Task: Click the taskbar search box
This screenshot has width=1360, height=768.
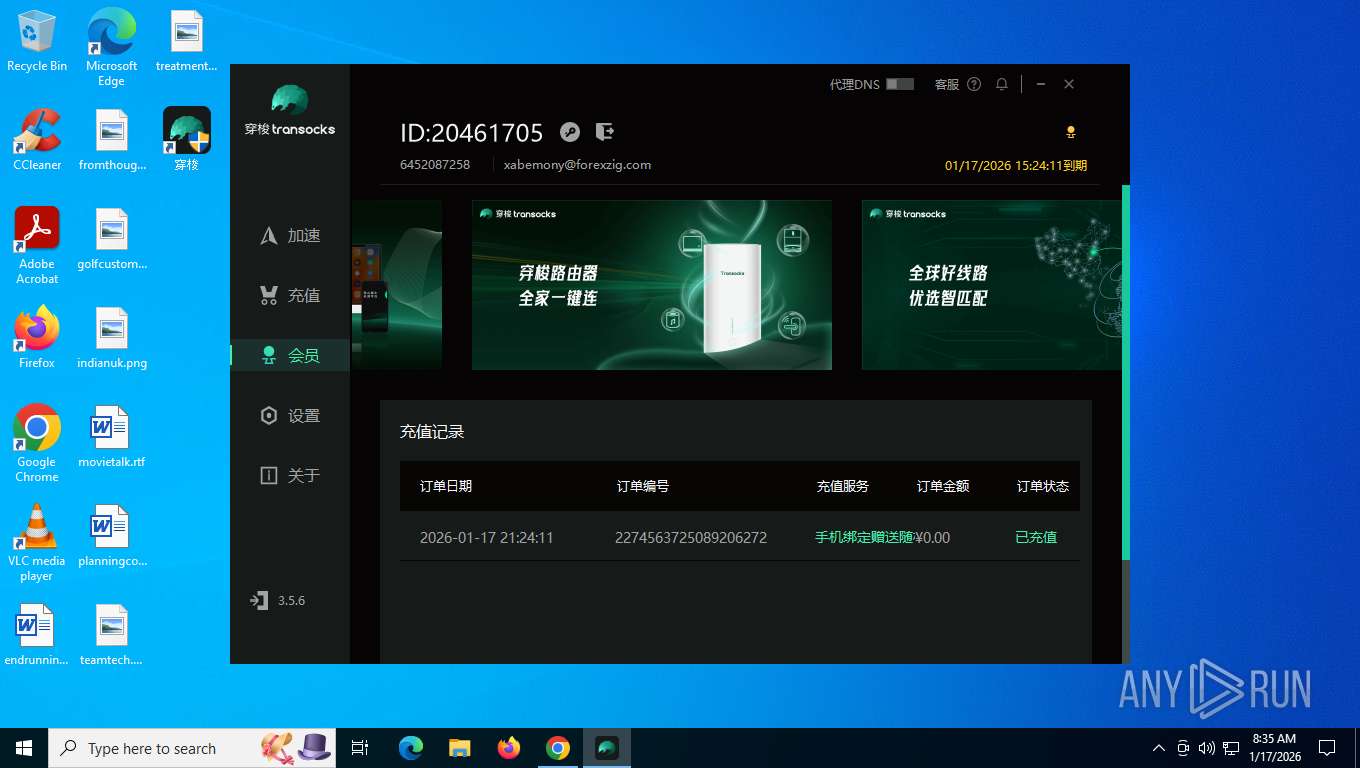Action: tap(194, 748)
